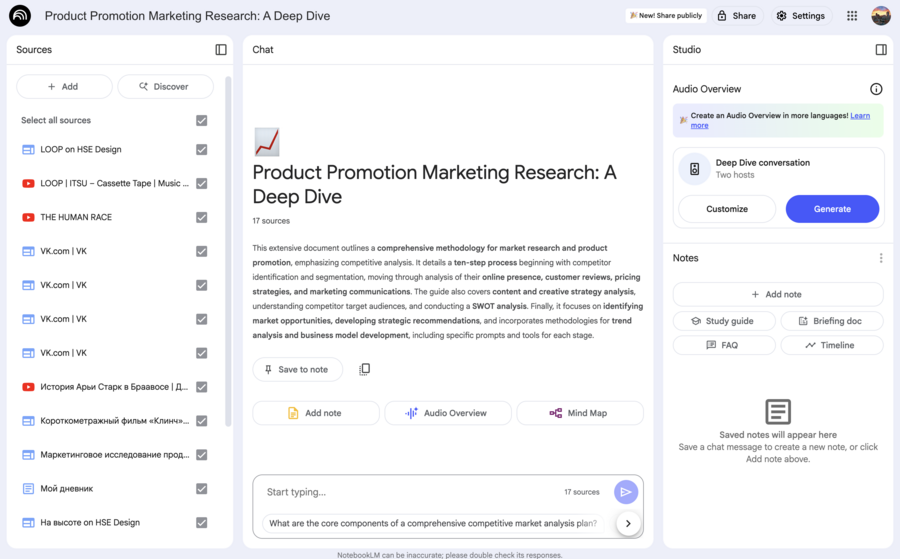Click the Generate audio button

pyautogui.click(x=832, y=209)
